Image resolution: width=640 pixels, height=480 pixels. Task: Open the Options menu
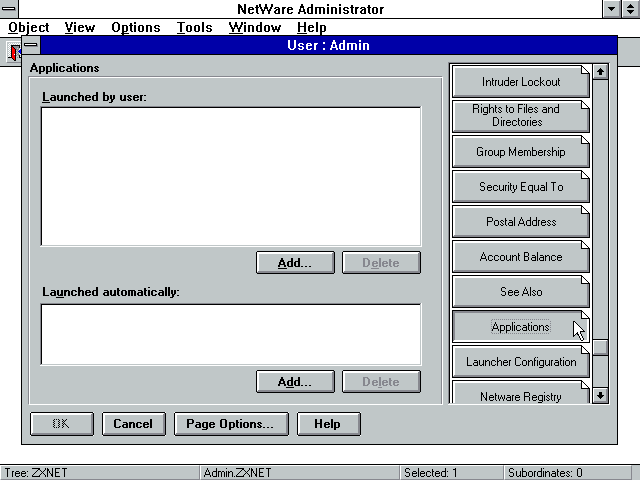(136, 27)
